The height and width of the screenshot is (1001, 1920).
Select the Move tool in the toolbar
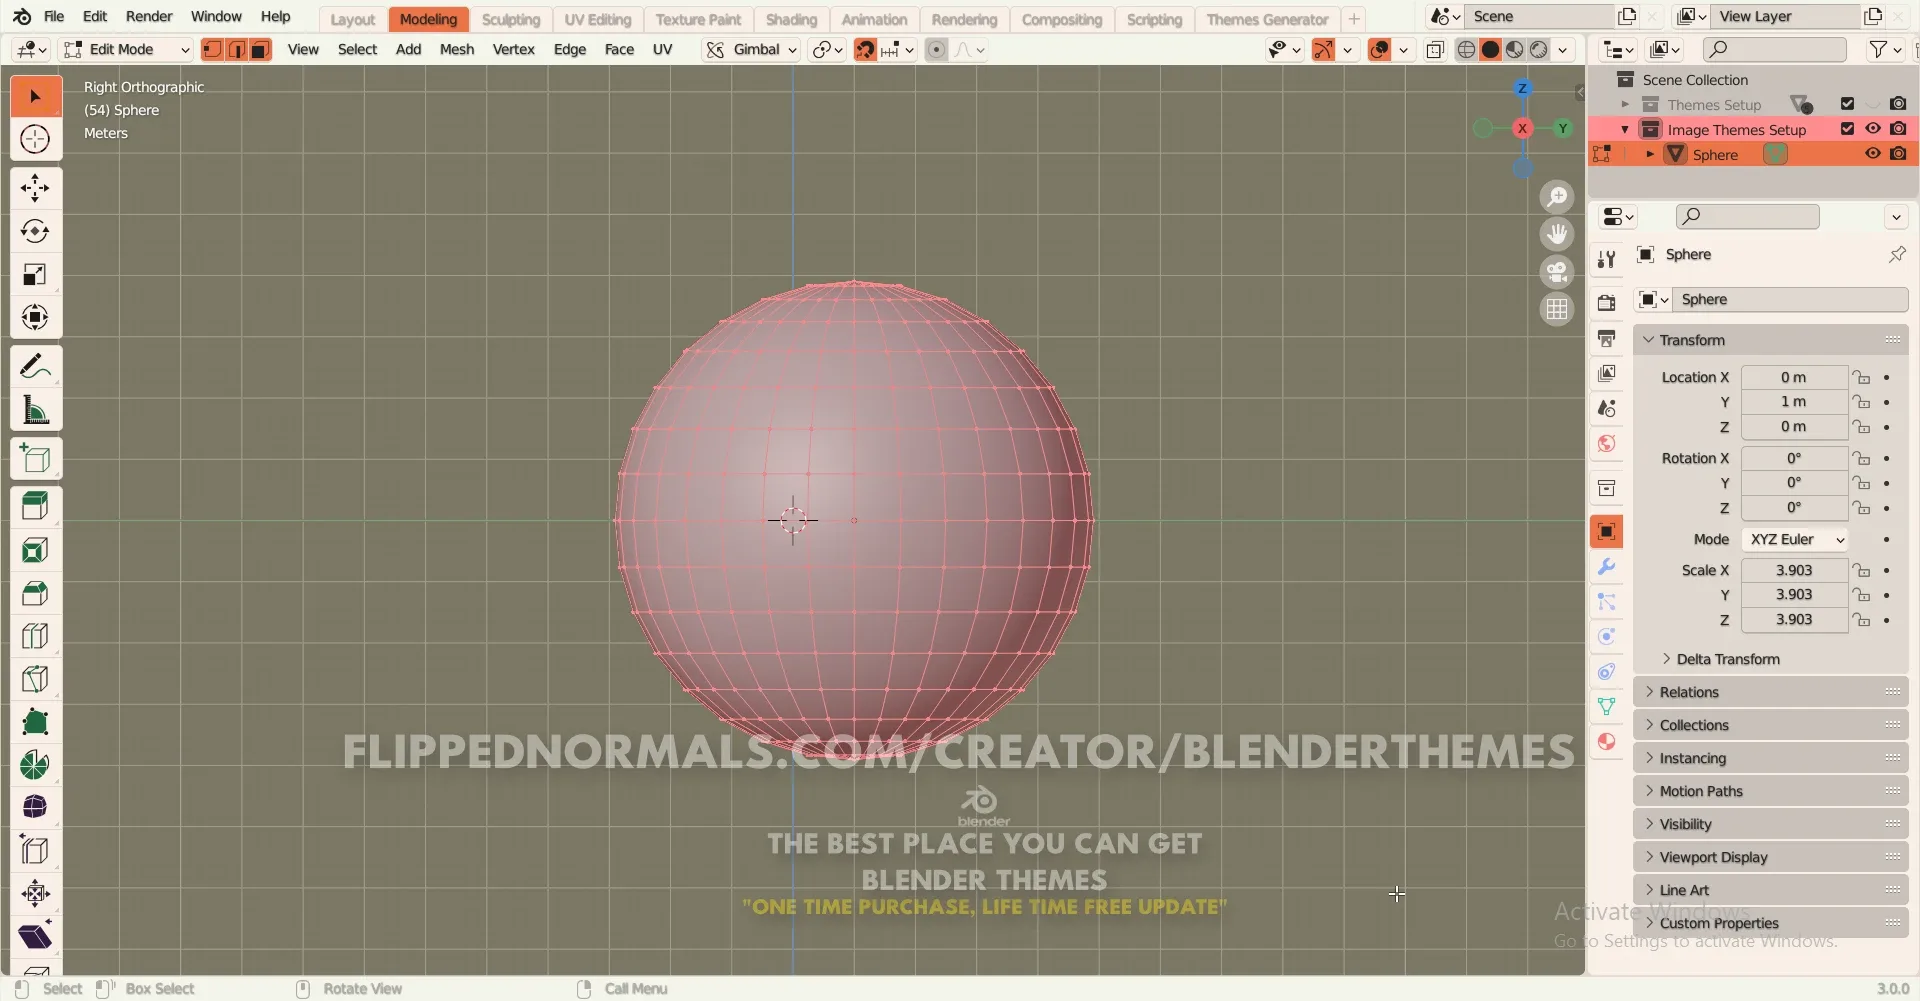(x=36, y=187)
